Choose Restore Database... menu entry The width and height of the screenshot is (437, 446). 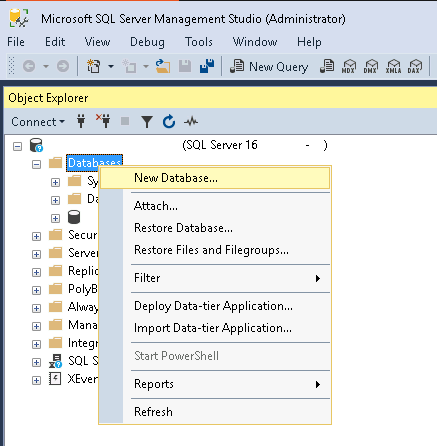(215, 228)
